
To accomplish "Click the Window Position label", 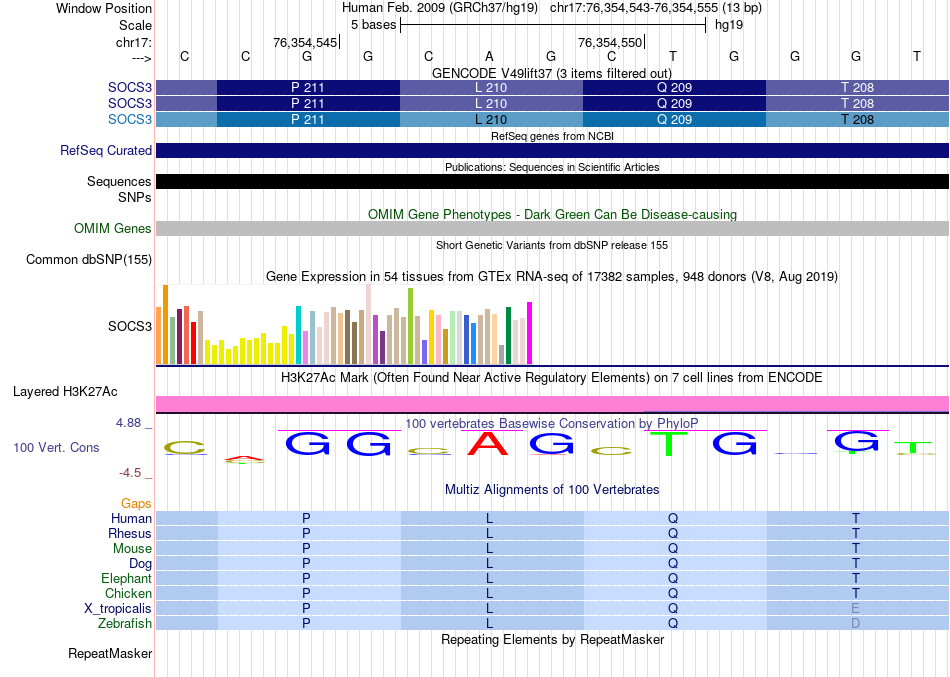I will 104,8.
